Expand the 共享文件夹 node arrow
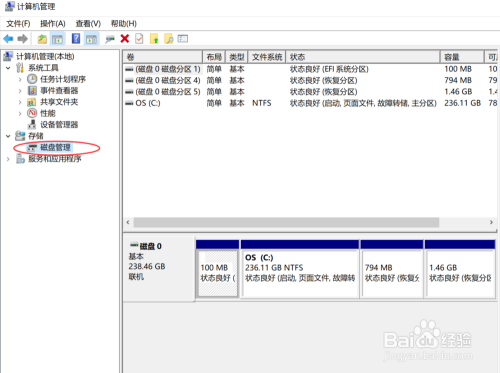500x373 pixels. 20,102
